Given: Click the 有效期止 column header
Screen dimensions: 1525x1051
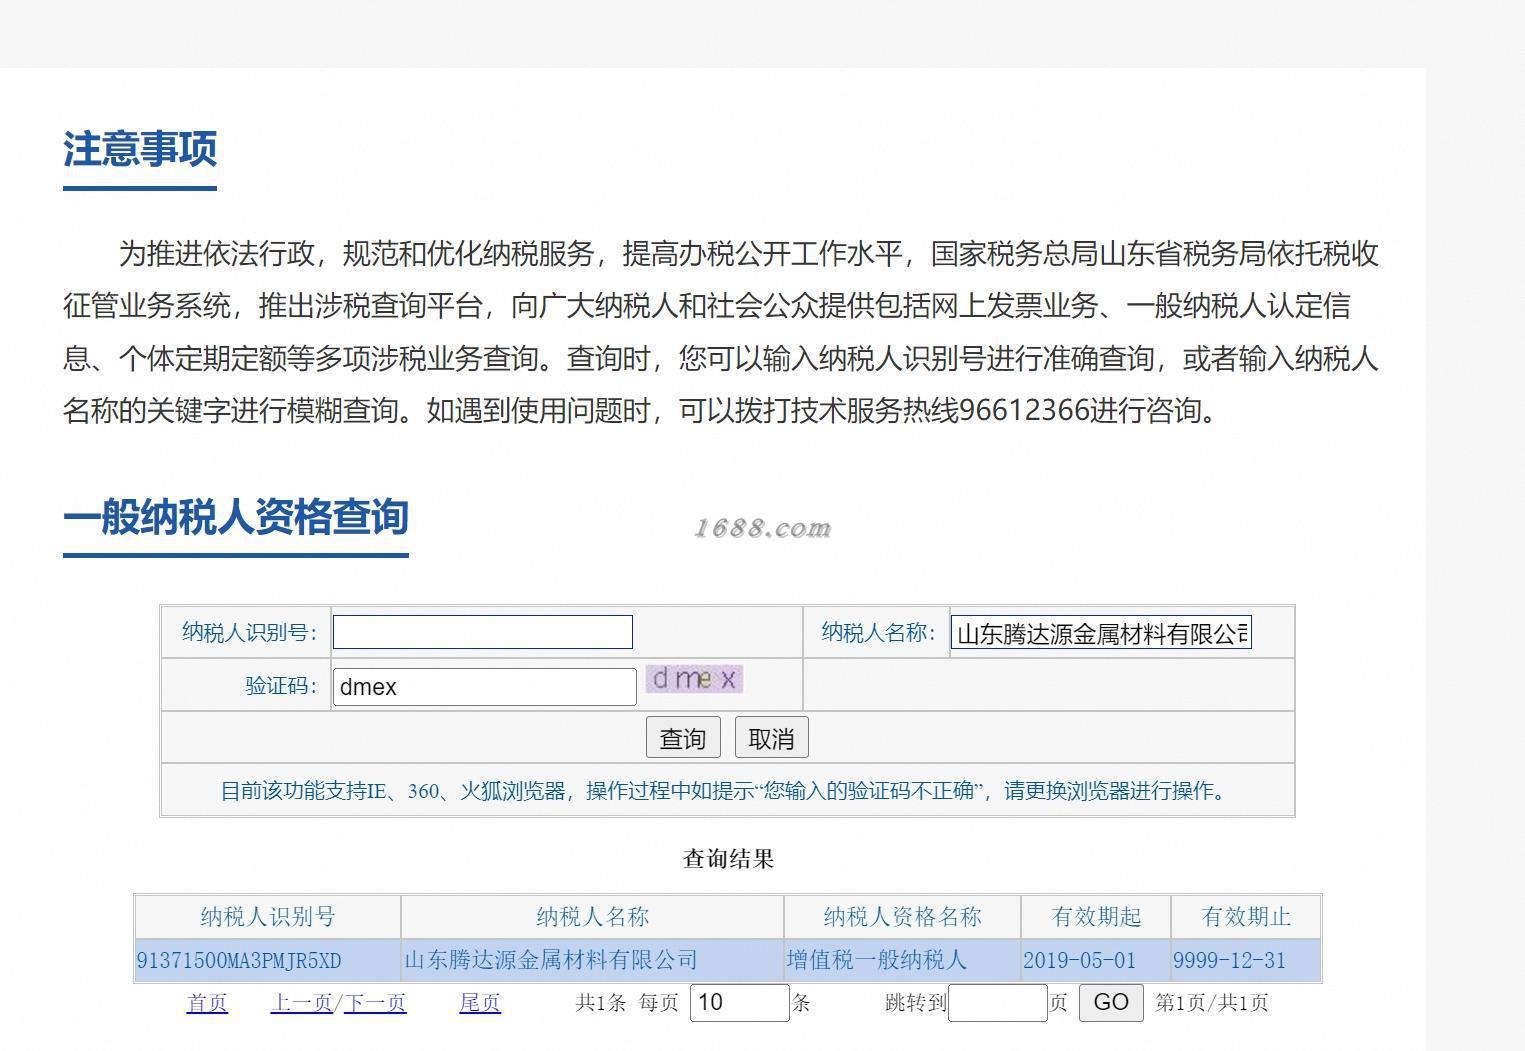Looking at the screenshot, I should tap(1246, 917).
